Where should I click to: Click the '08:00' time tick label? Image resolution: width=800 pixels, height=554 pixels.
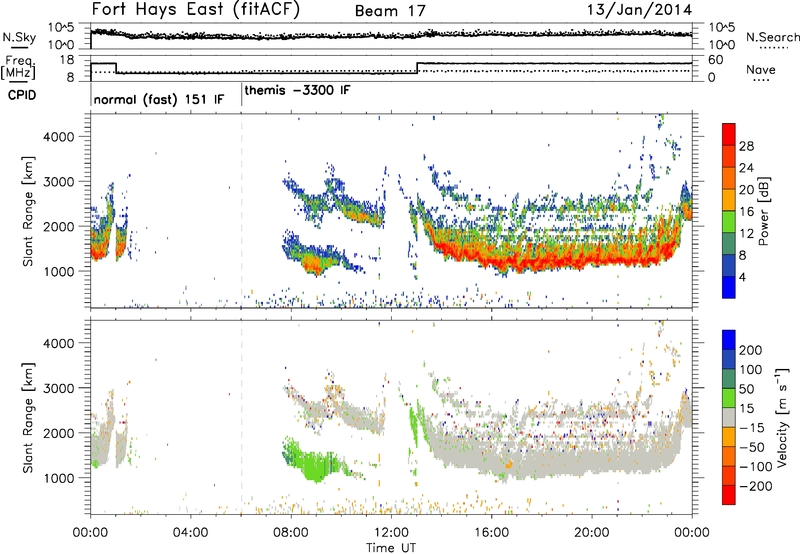tap(291, 533)
